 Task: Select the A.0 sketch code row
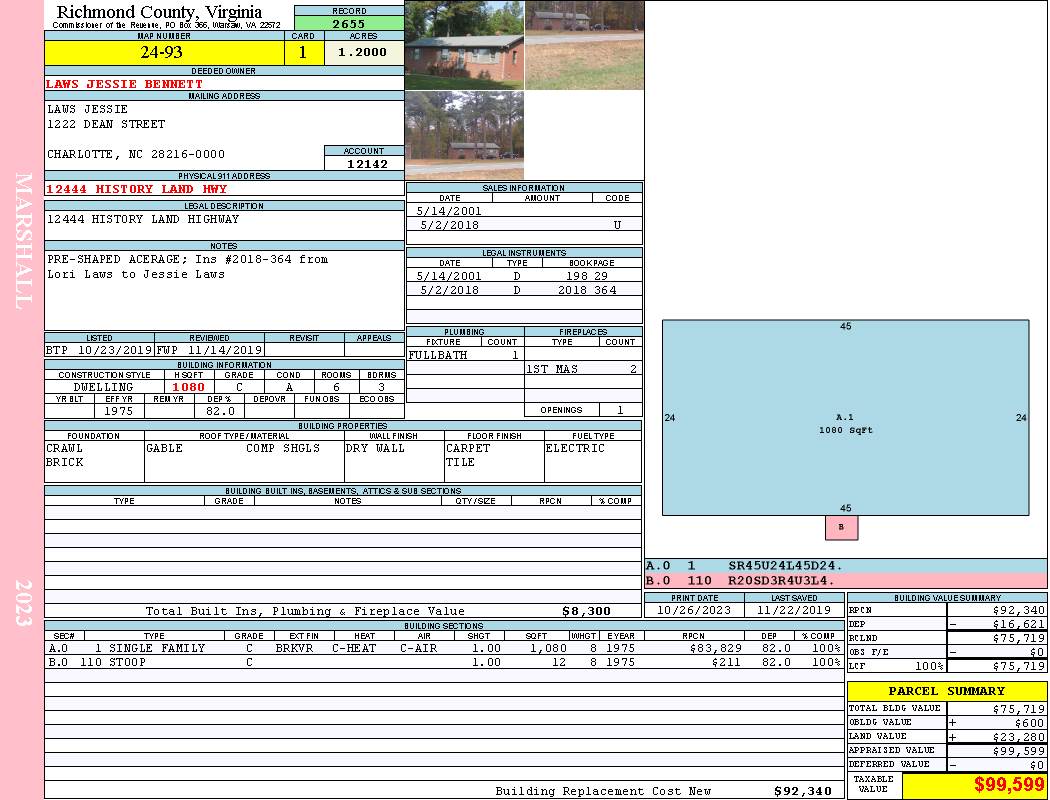pyautogui.click(x=845, y=566)
